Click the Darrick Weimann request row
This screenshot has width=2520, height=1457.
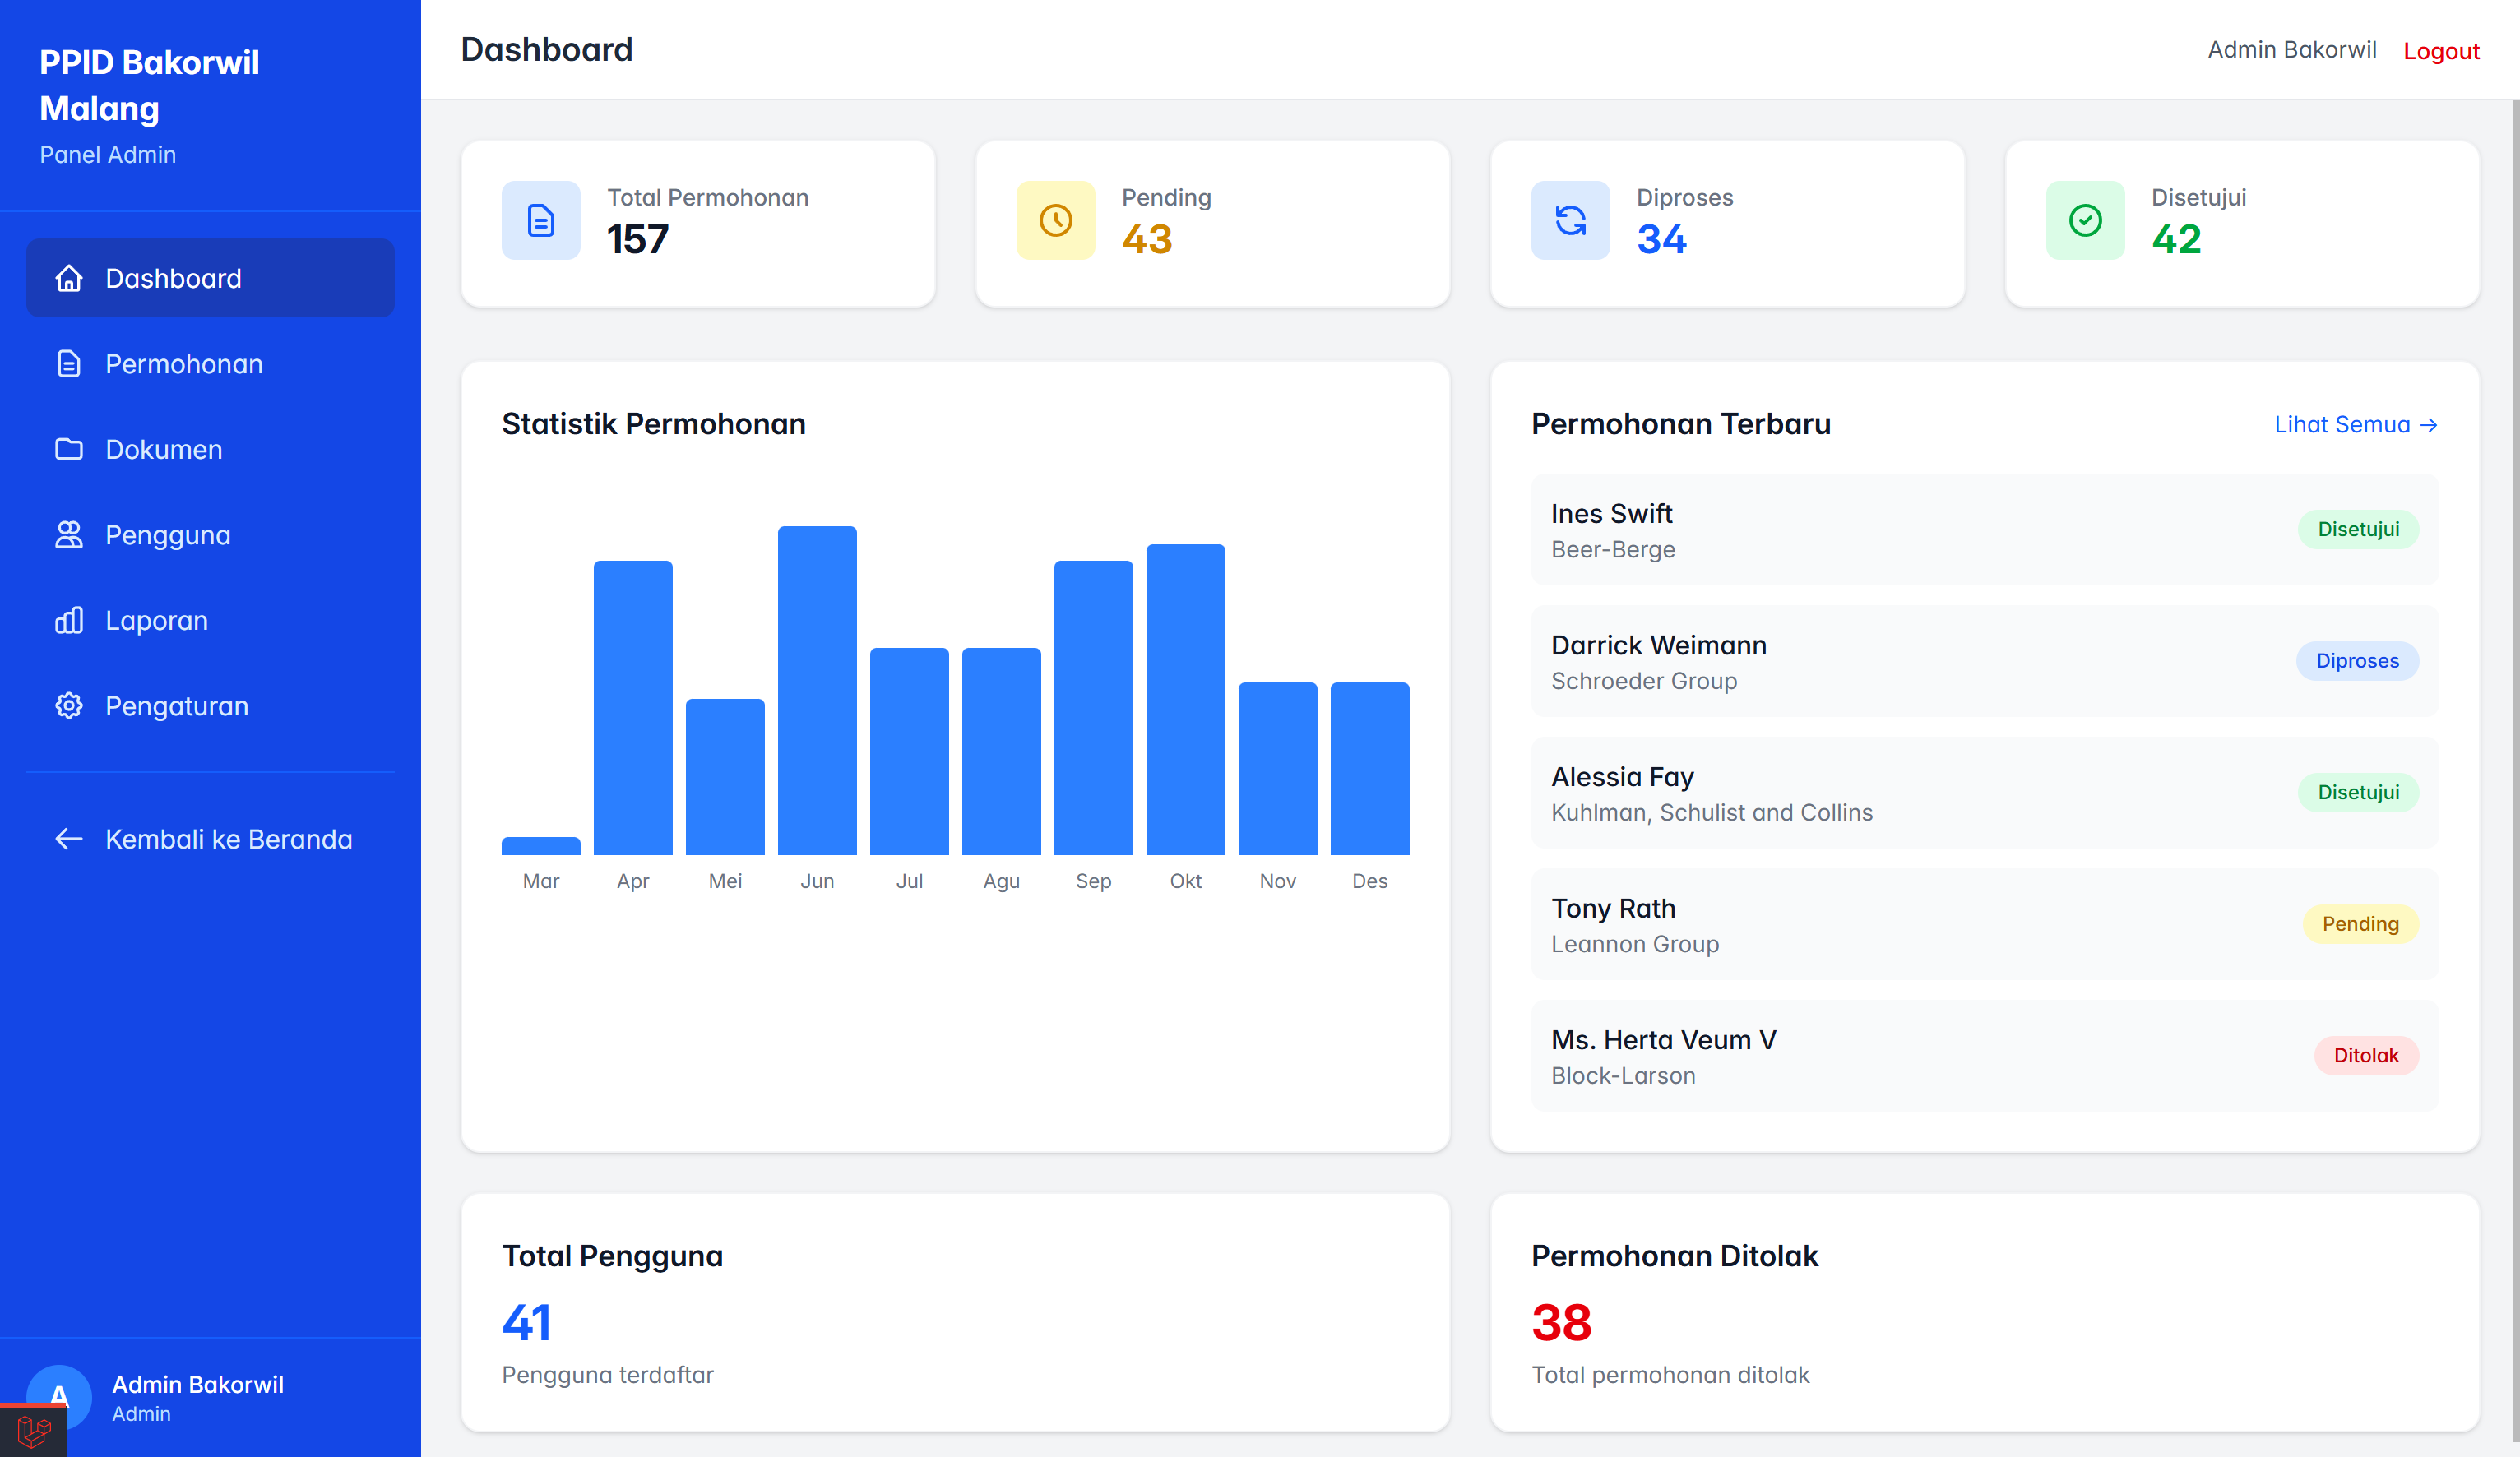tap(1985, 661)
